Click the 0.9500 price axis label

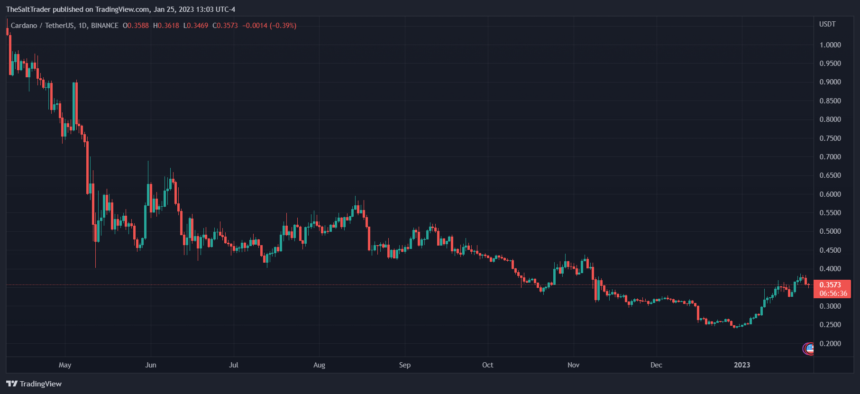coord(829,64)
